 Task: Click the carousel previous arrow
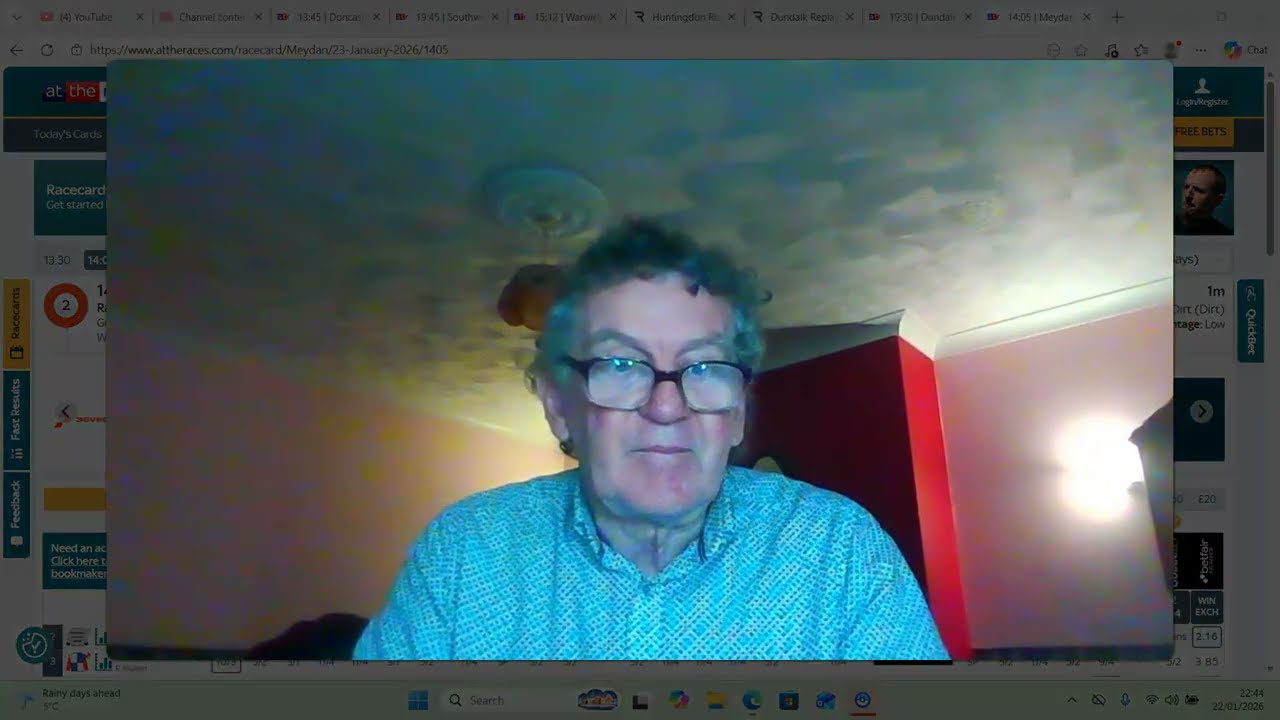click(x=65, y=411)
